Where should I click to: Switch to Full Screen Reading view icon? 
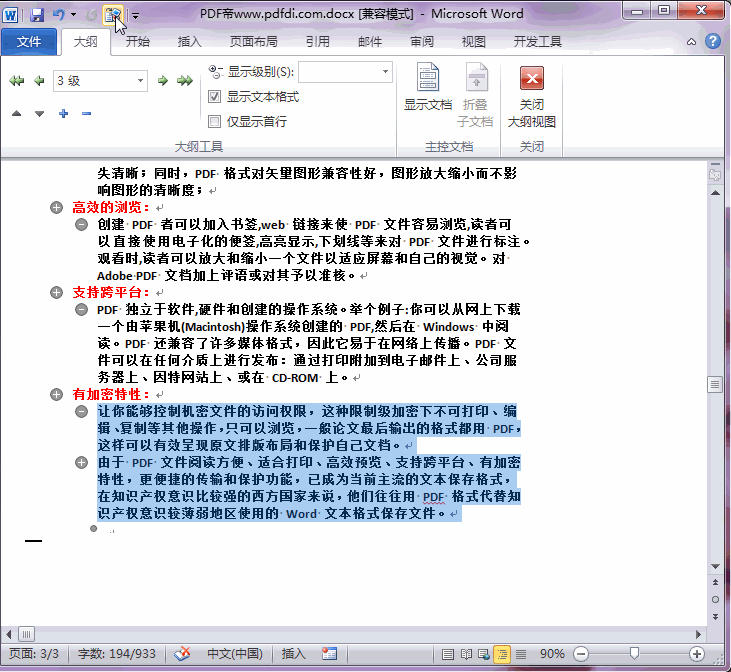click(466, 654)
